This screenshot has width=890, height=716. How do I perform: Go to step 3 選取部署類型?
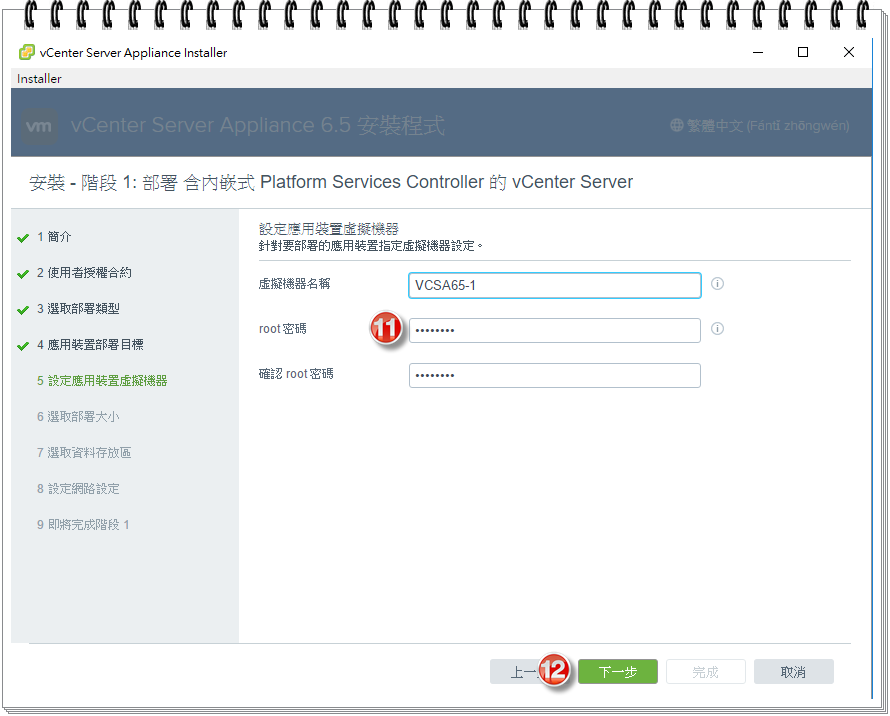click(78, 309)
